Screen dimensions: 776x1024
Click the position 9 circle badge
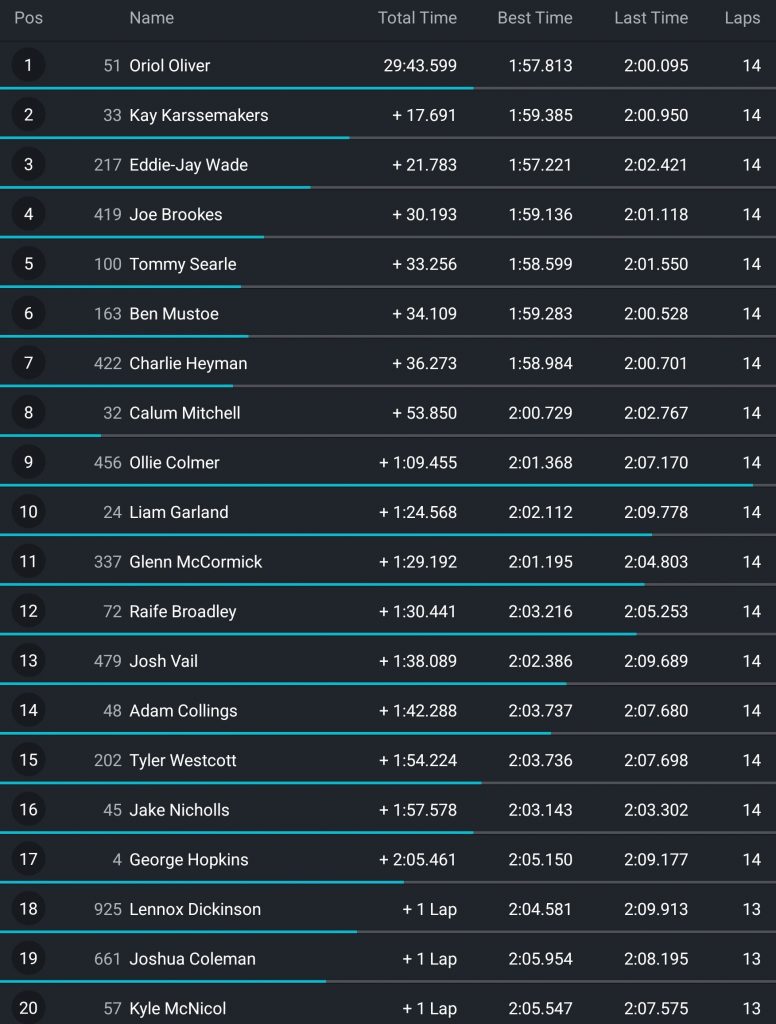[28, 462]
